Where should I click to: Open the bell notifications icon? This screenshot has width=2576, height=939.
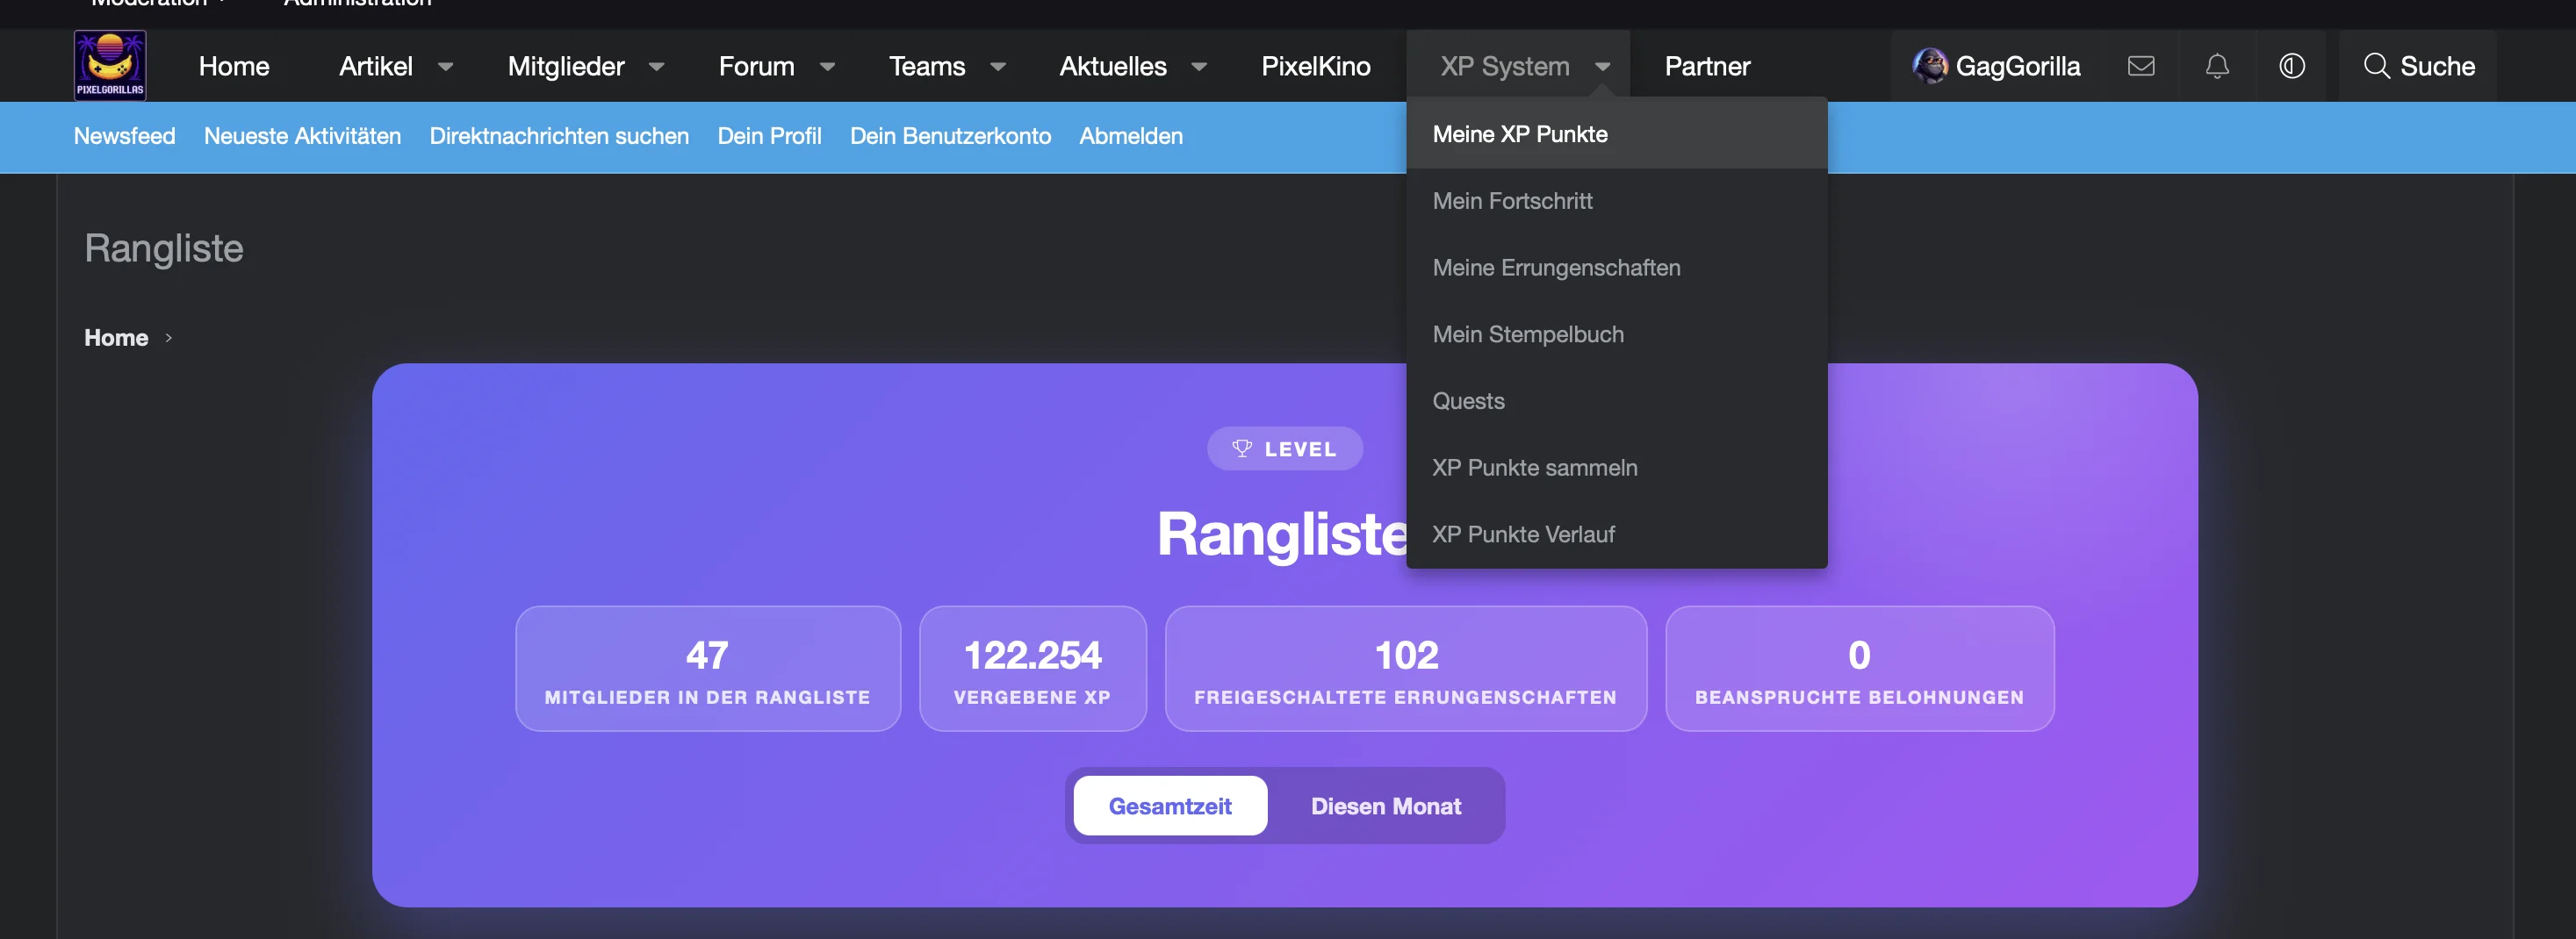pos(2216,66)
